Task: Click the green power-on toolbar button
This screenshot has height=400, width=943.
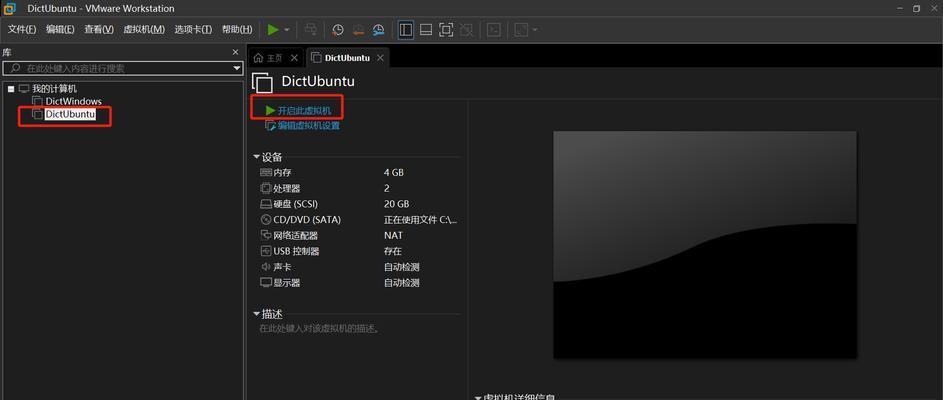Action: tap(273, 29)
